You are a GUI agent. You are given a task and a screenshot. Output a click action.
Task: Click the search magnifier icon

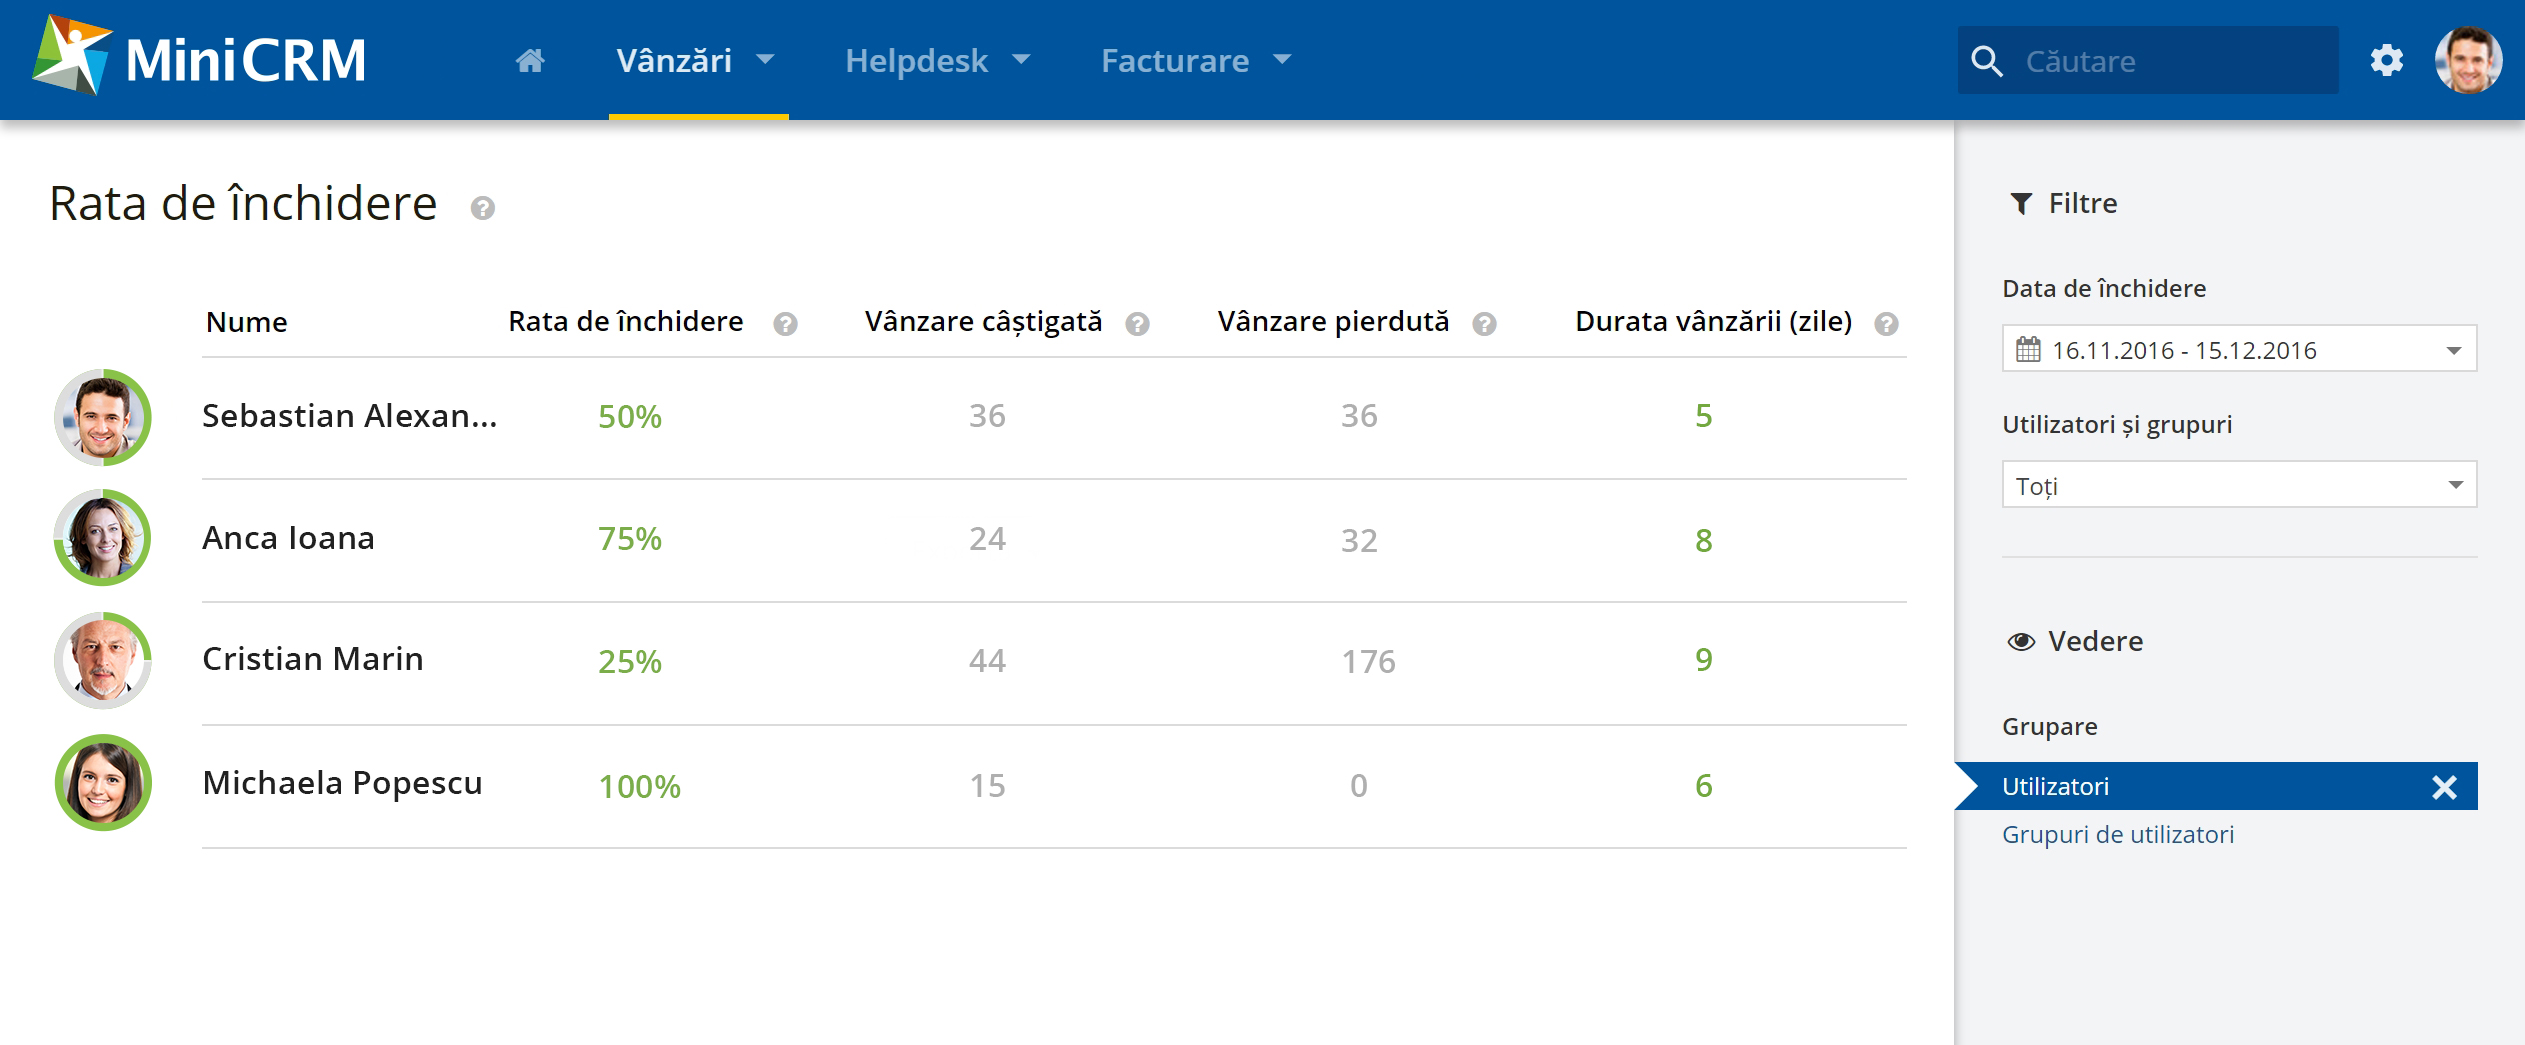click(1987, 61)
